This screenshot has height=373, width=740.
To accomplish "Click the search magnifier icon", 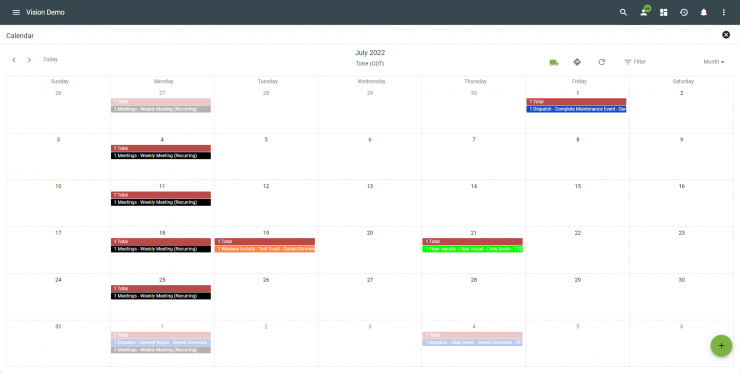I will (623, 12).
